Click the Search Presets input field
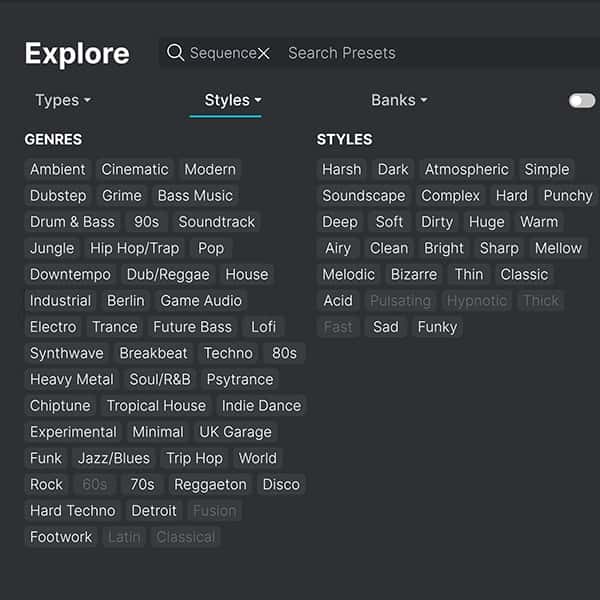 pos(400,53)
